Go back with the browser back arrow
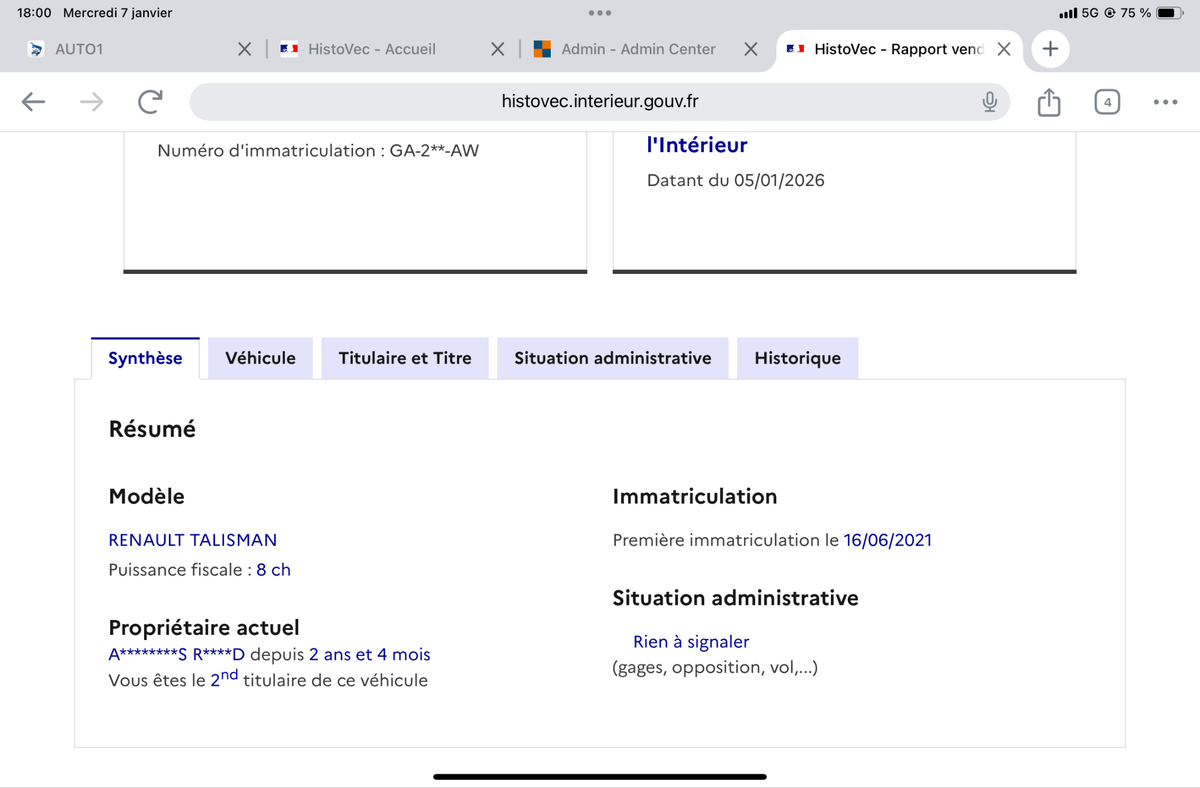The image size is (1200, 788). pos(33,101)
